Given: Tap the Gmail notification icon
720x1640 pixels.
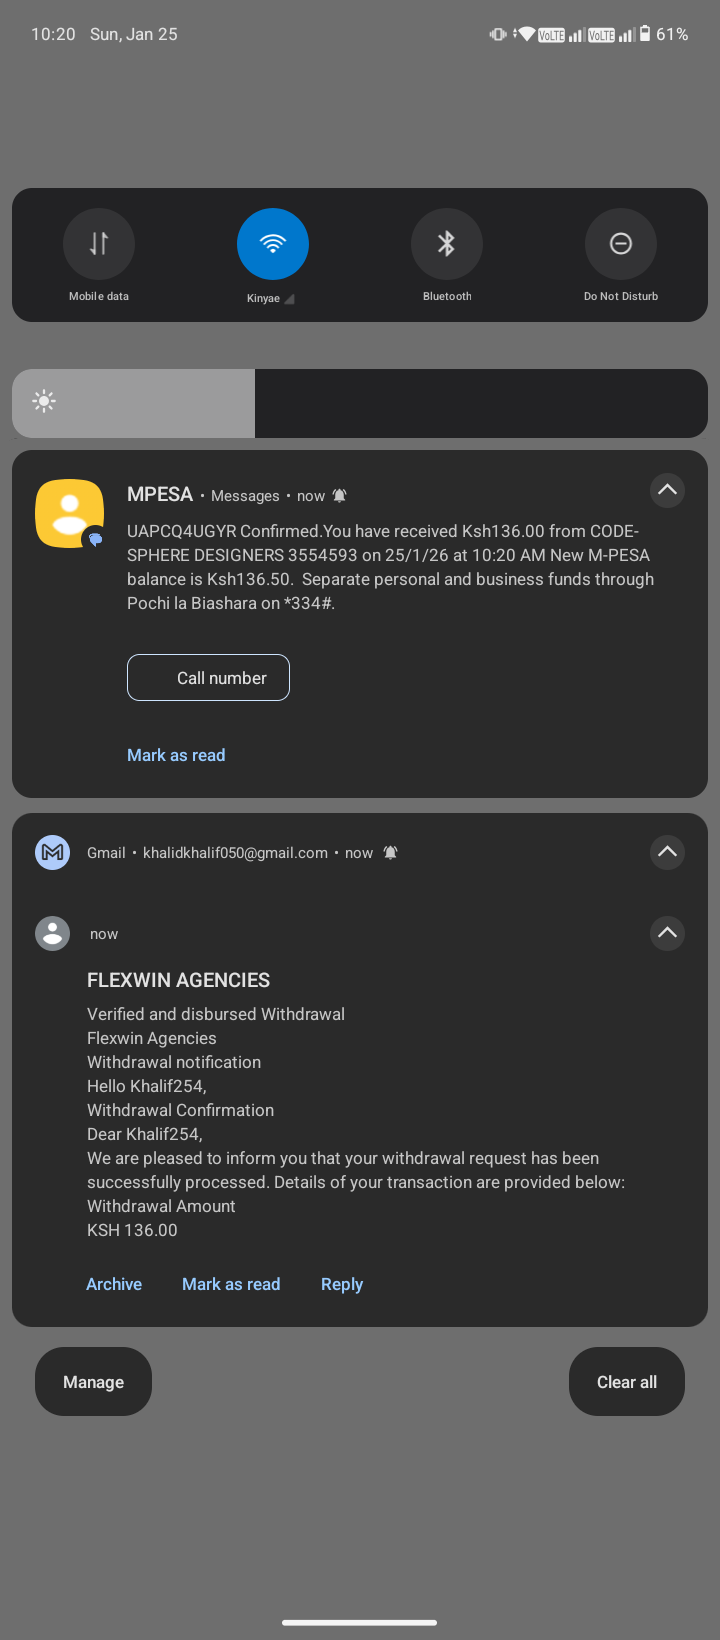Looking at the screenshot, I should [x=52, y=852].
